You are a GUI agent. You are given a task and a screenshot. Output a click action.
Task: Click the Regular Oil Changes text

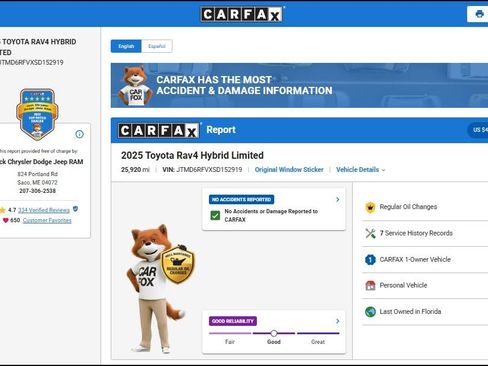[x=408, y=207]
